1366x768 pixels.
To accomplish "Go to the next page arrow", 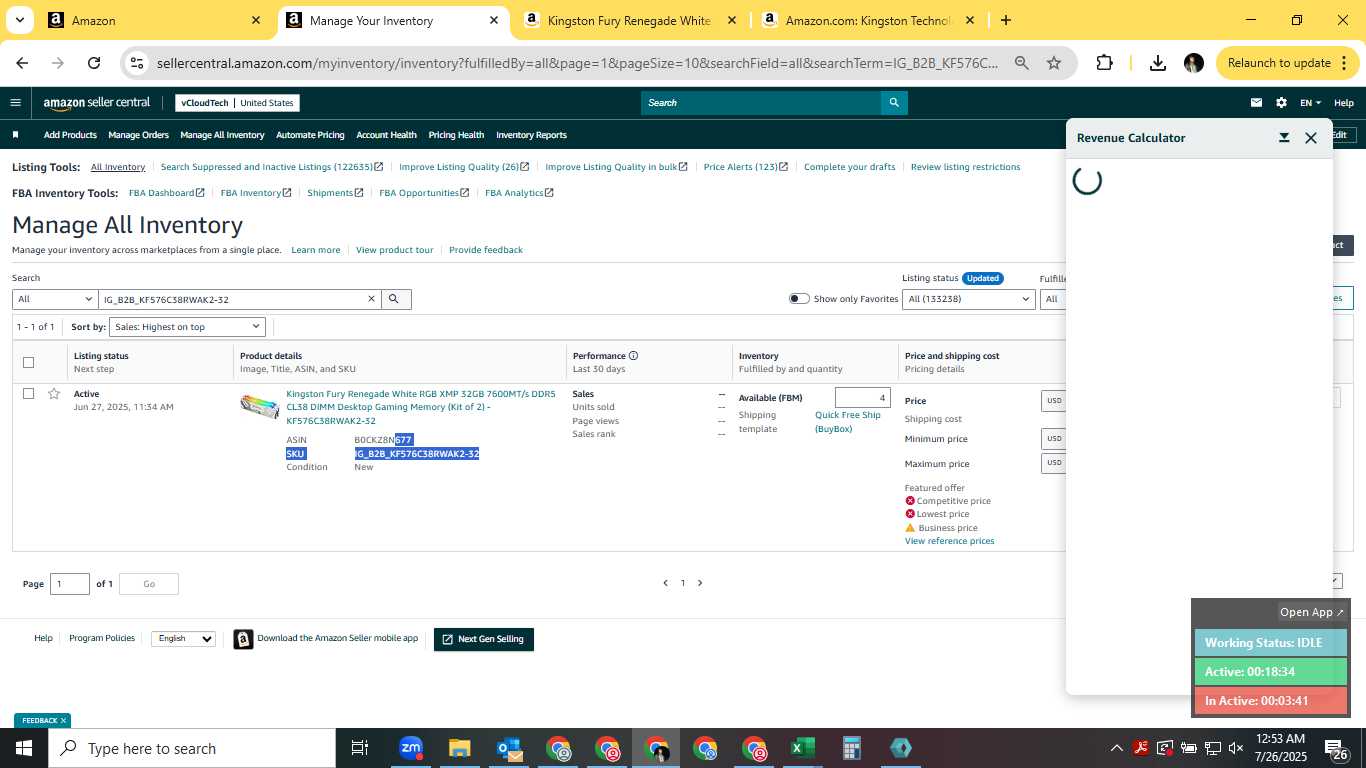I will [x=700, y=583].
